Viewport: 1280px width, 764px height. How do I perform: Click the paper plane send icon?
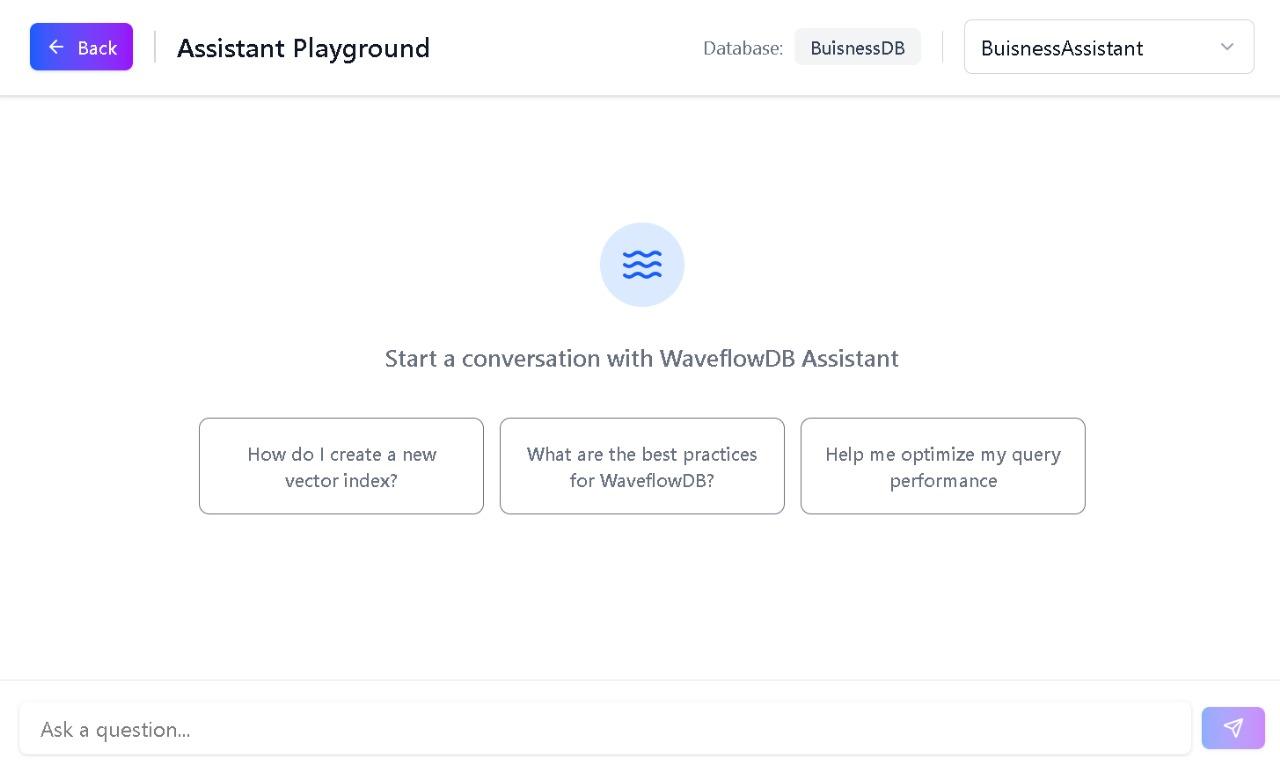(1233, 728)
